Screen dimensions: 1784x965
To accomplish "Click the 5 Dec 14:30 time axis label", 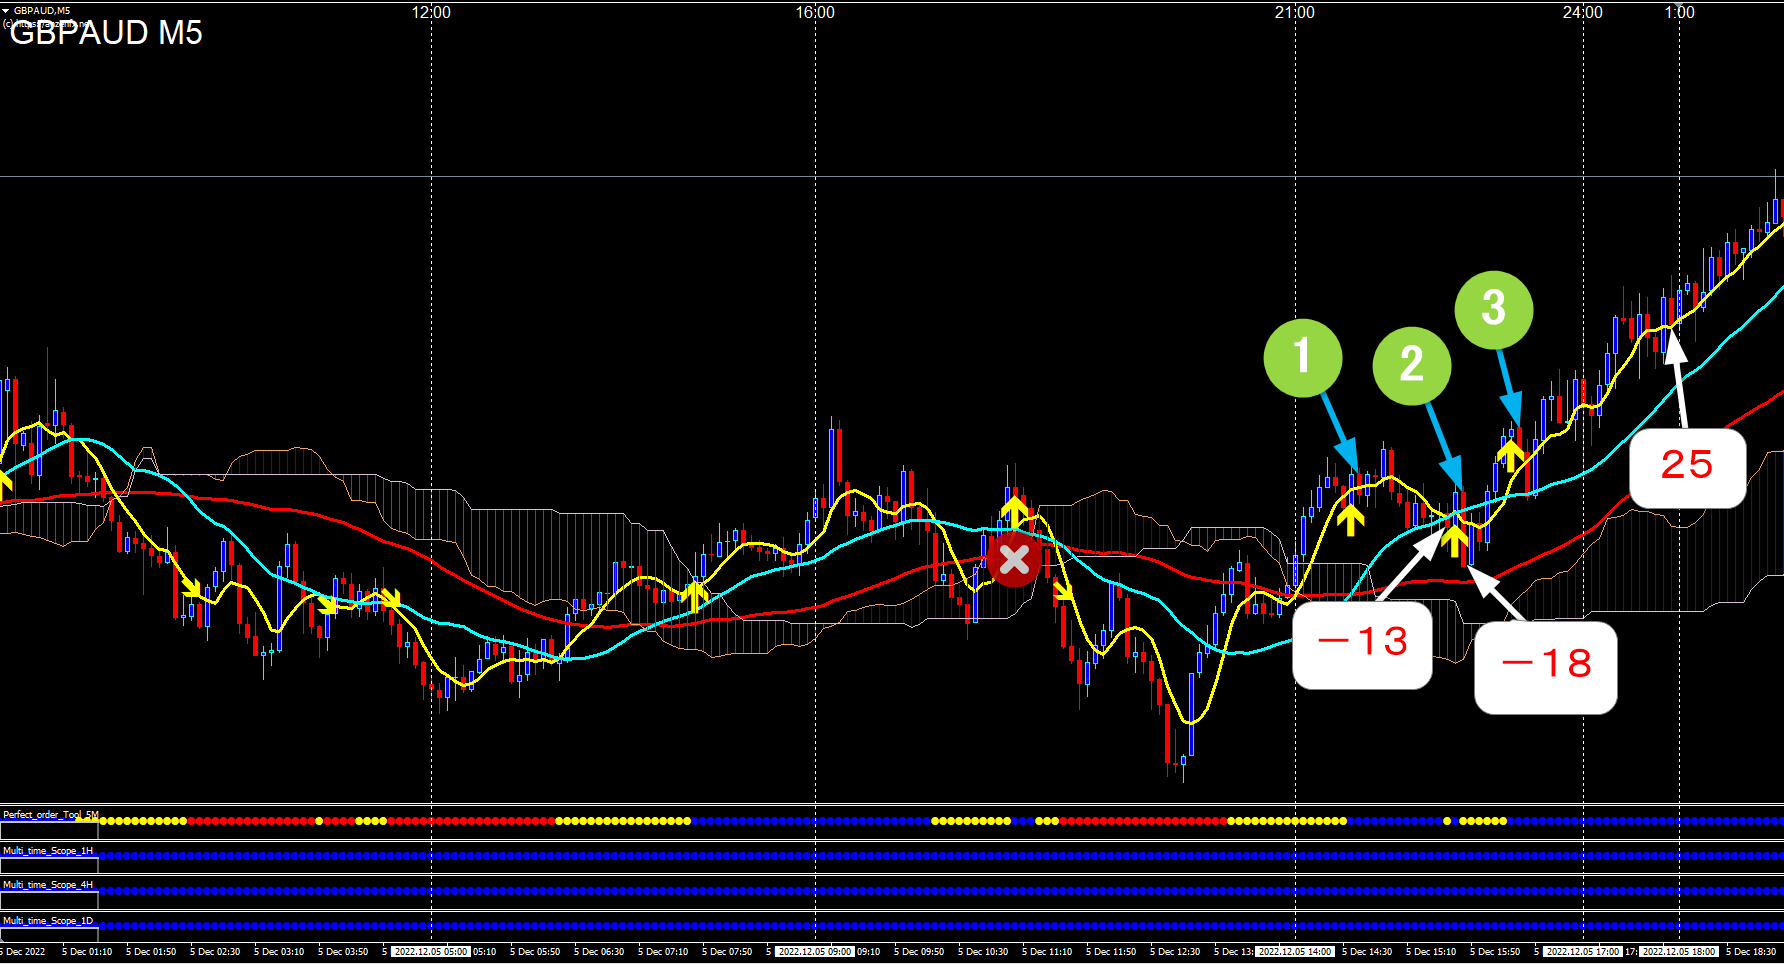I will coord(1367,952).
